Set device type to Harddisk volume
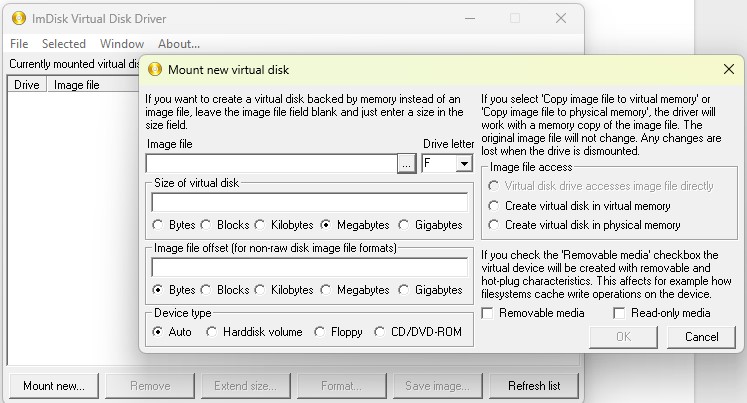 [x=212, y=331]
